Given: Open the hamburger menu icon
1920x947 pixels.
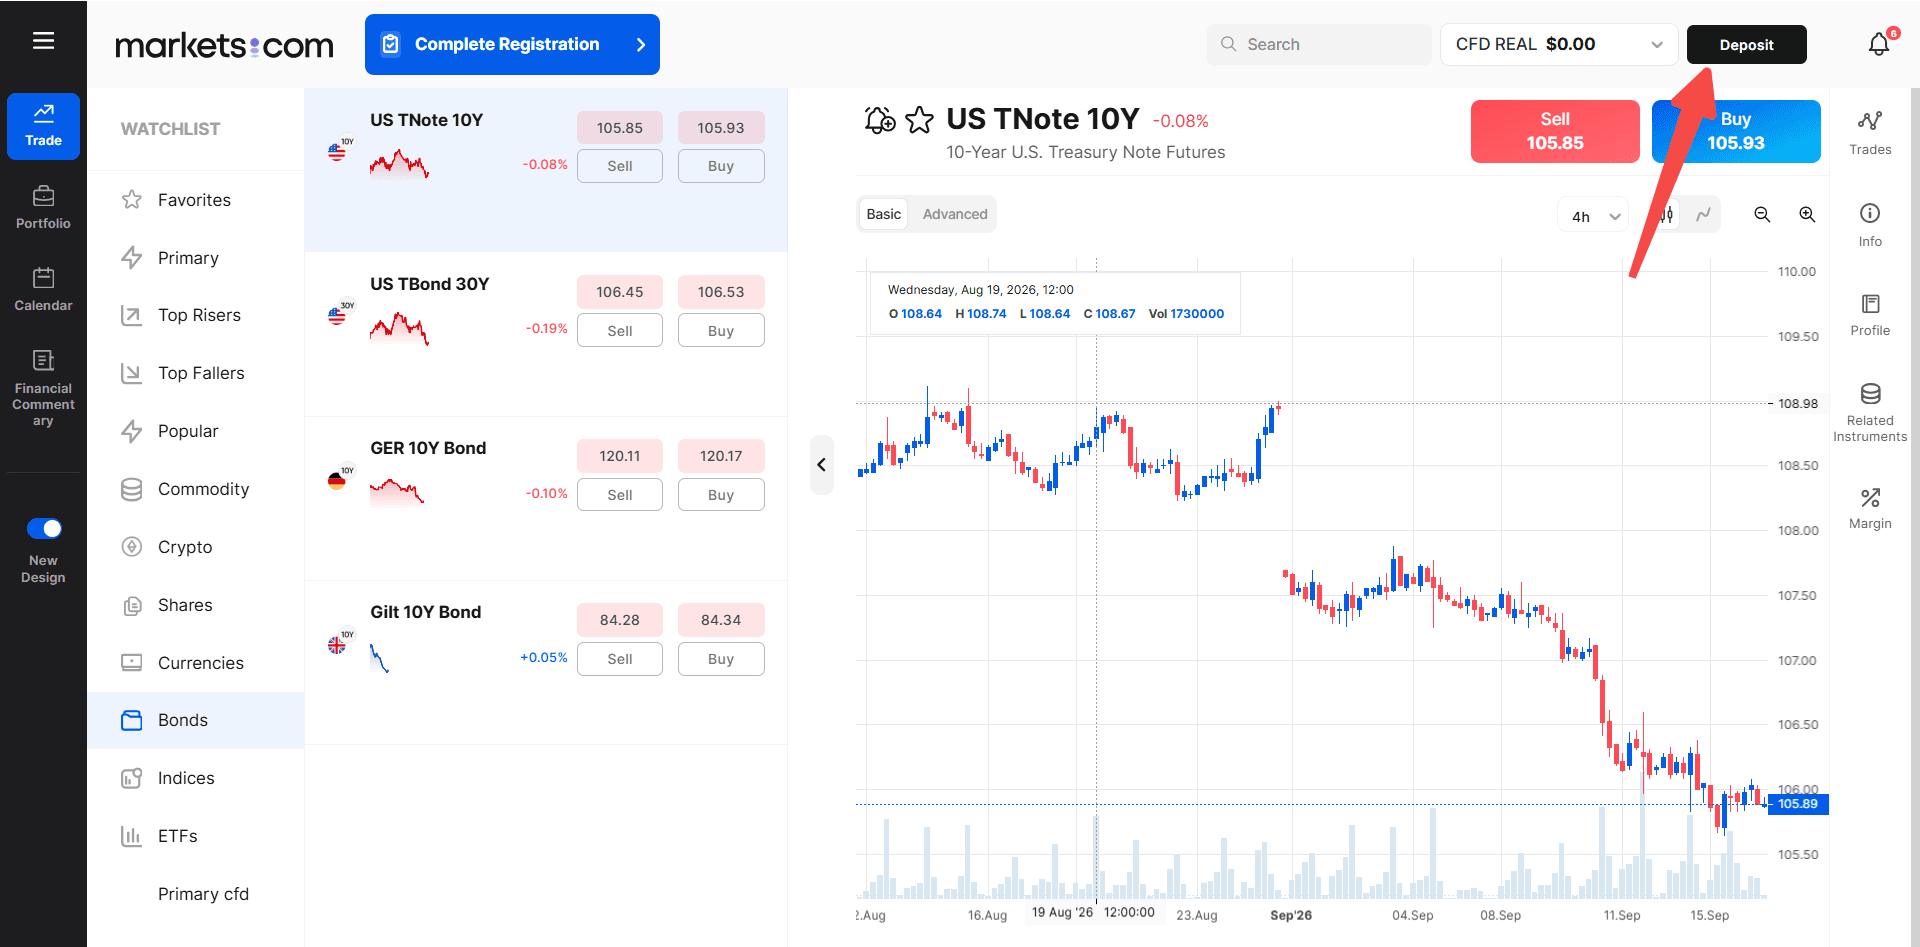Looking at the screenshot, I should [43, 41].
